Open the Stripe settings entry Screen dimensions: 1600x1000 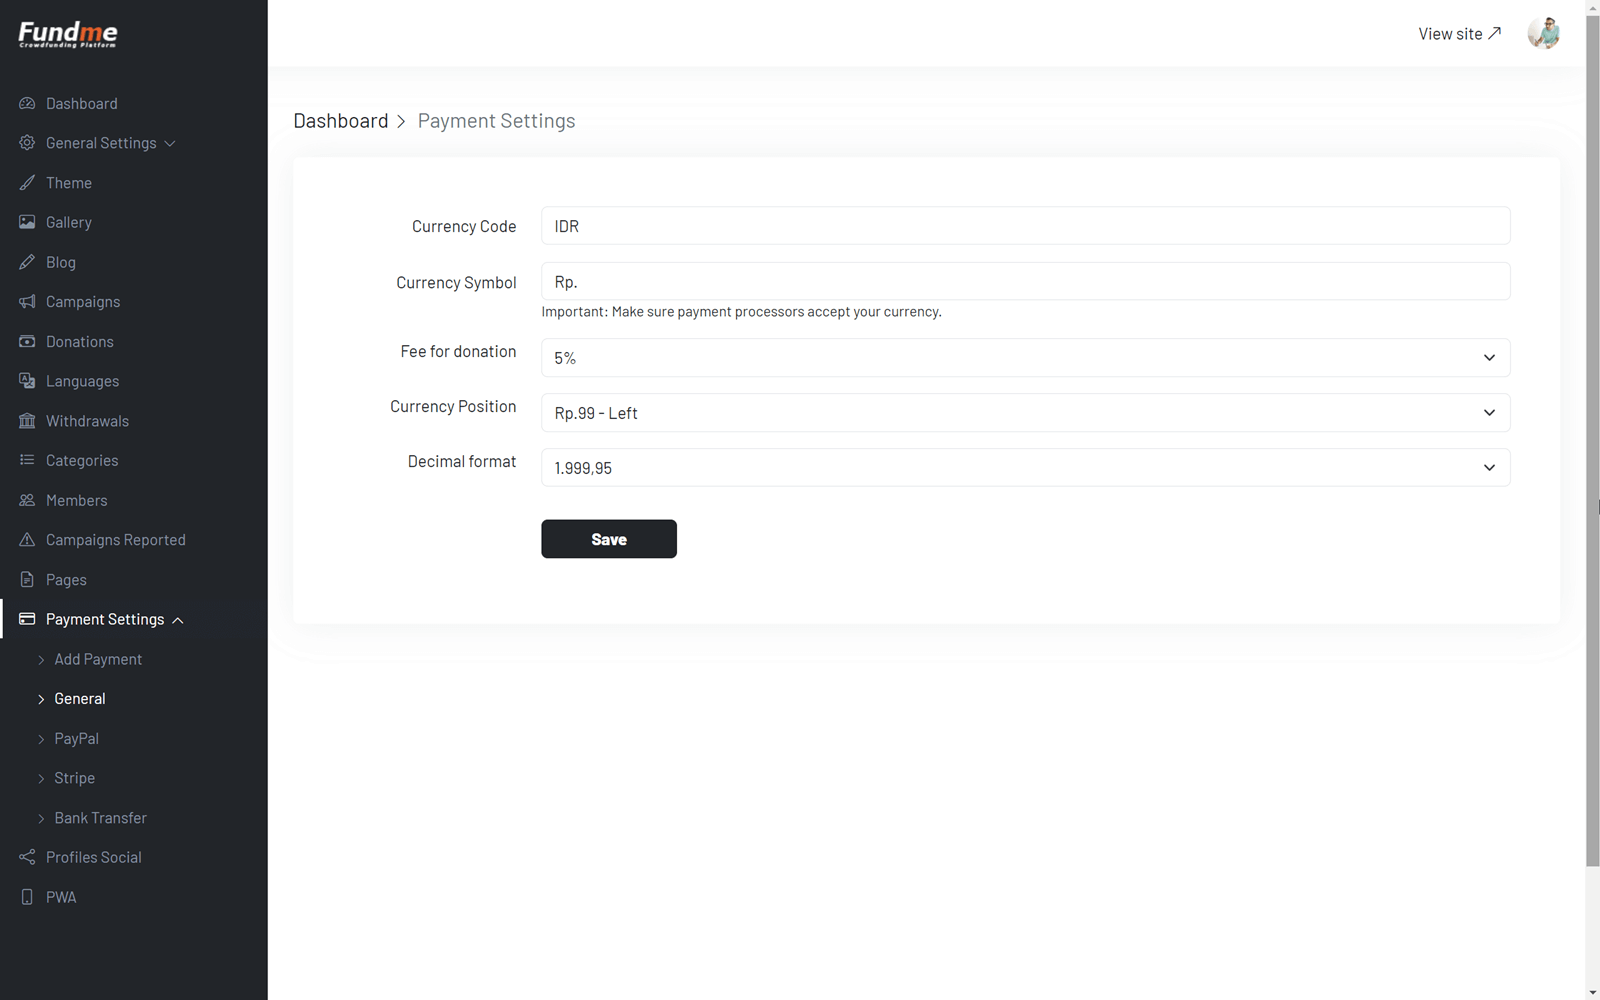[73, 777]
